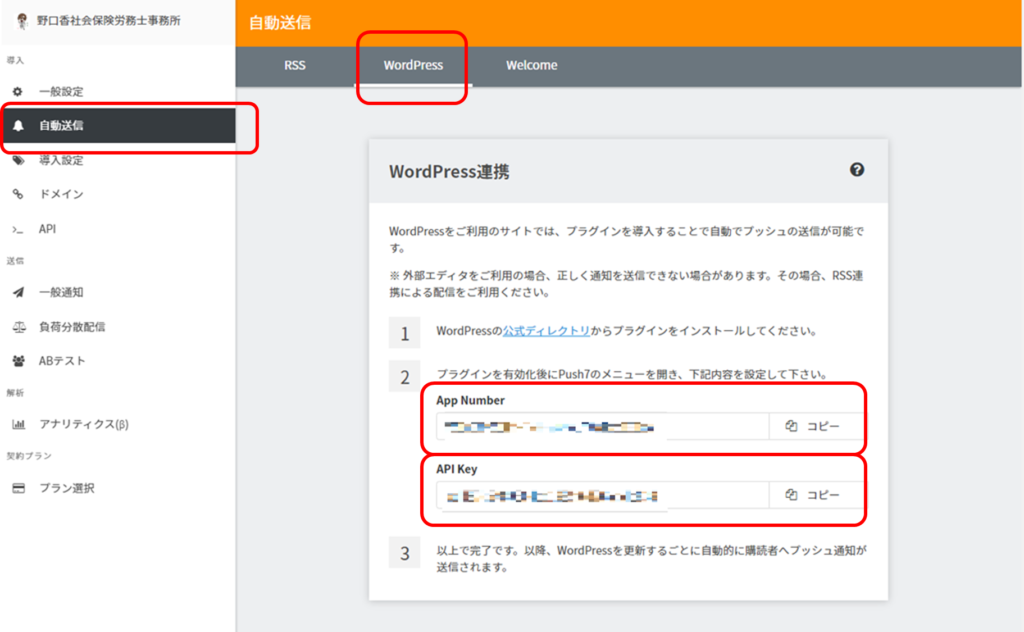Viewport: 1024px width, 632px height.
Task: Click the App Number label
Action: point(470,400)
